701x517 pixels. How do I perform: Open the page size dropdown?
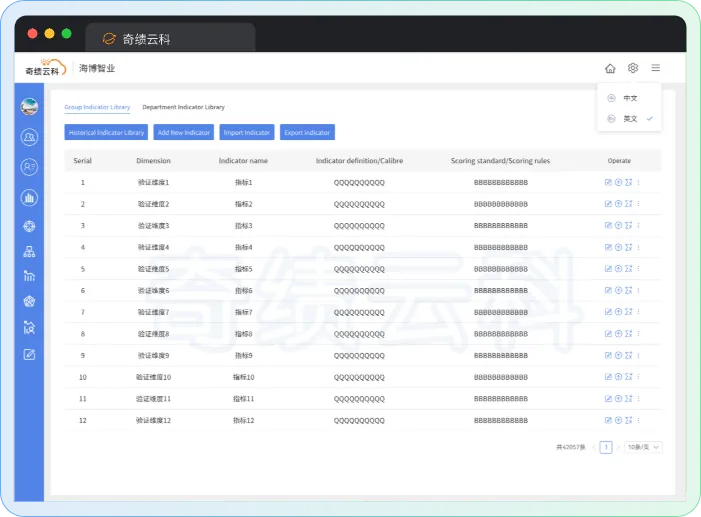pos(643,447)
